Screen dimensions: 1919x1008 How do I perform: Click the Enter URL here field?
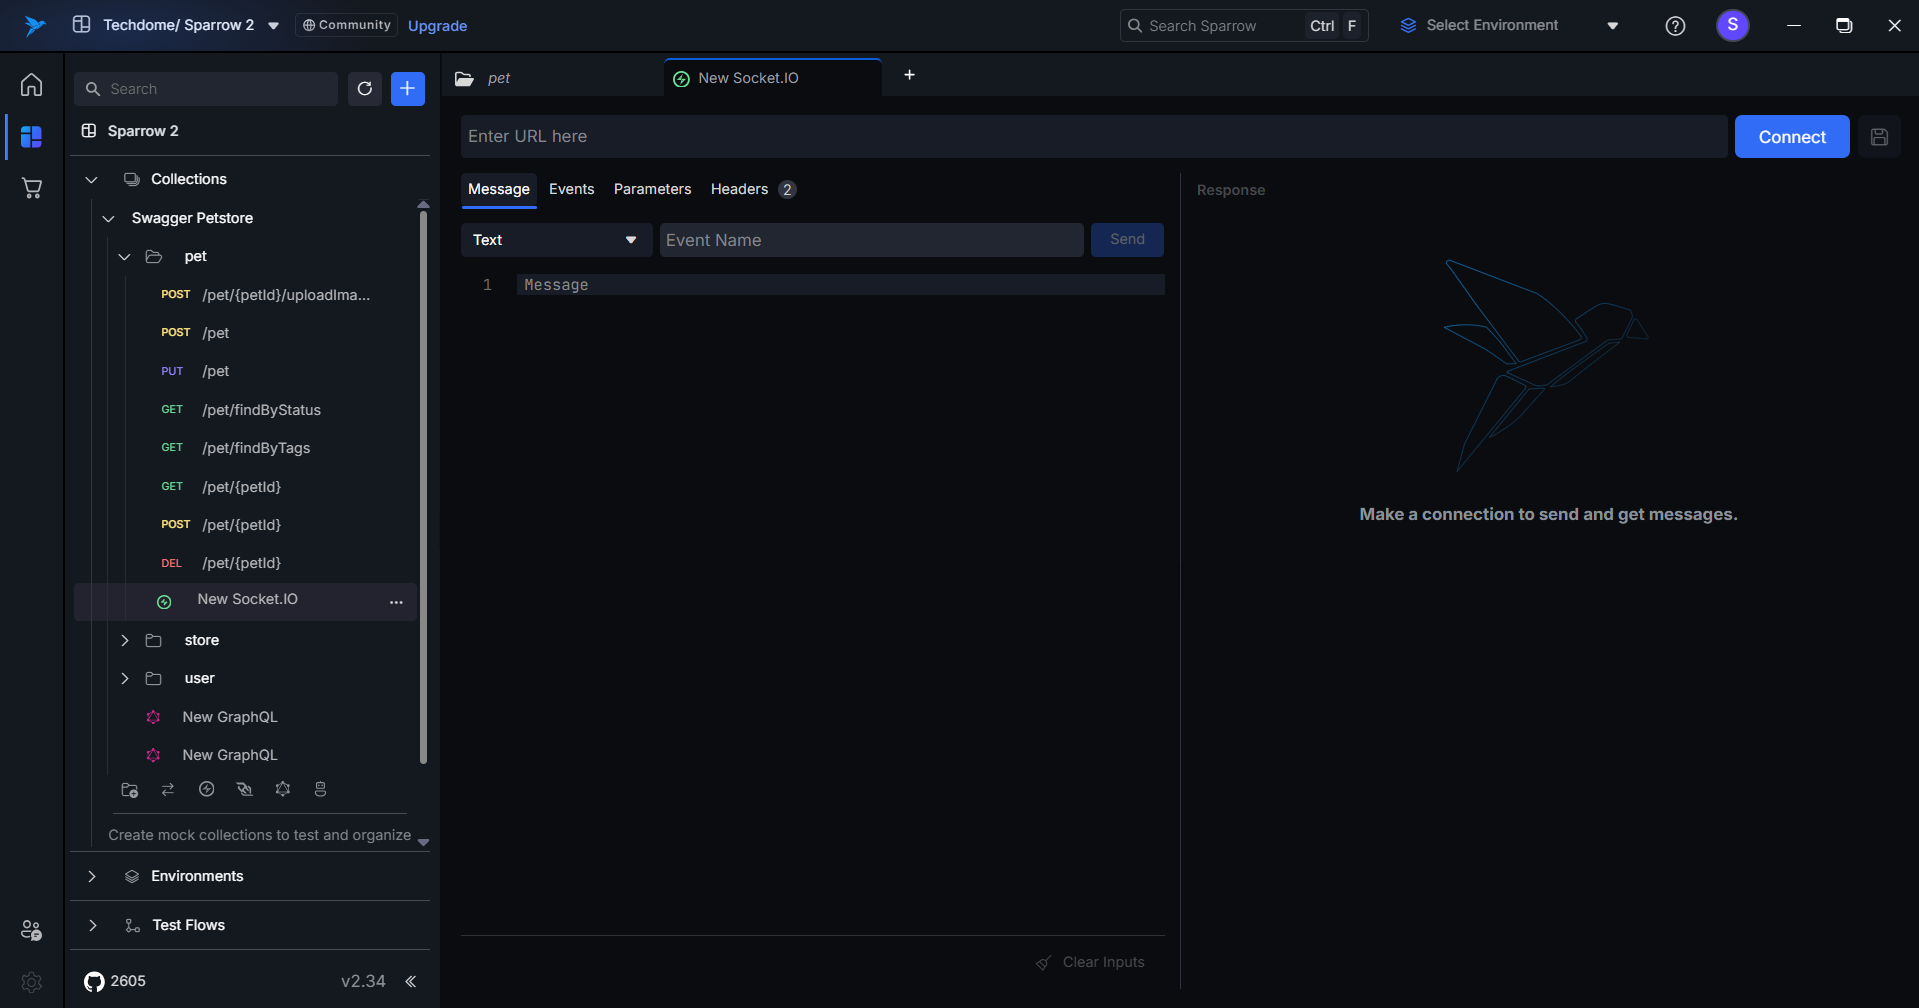click(x=1093, y=137)
